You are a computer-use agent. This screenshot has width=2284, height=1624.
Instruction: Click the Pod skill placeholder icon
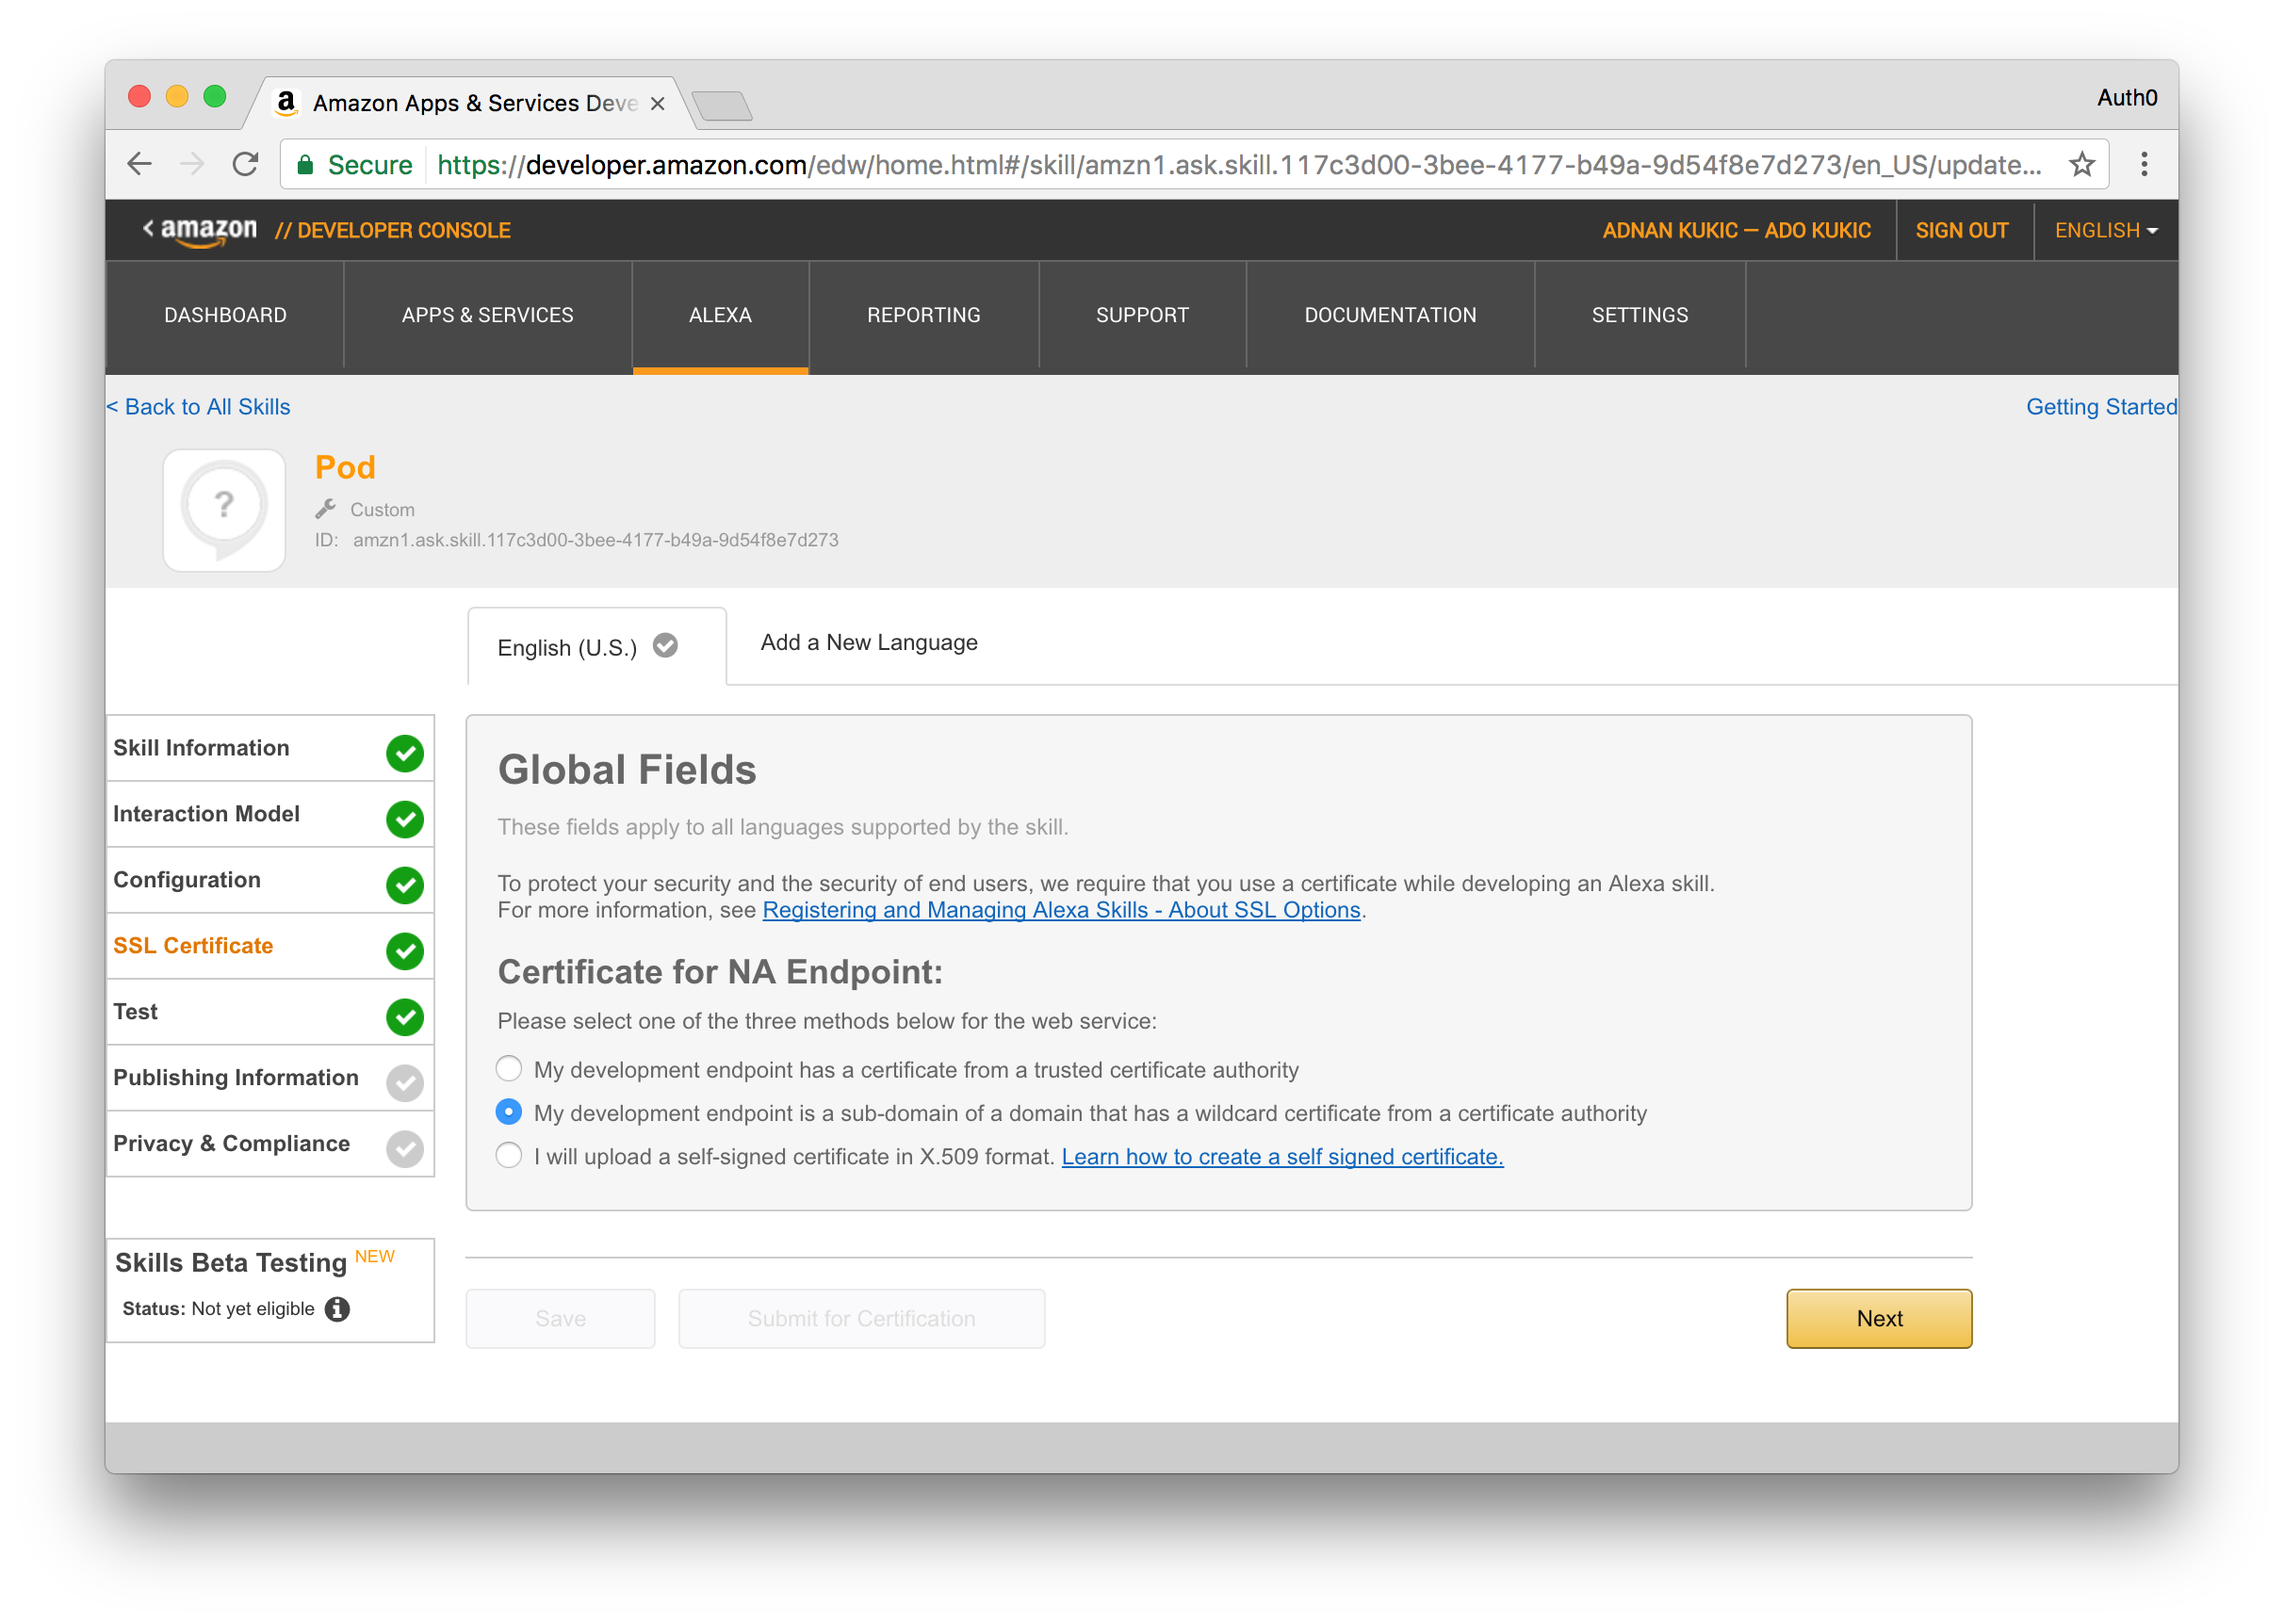click(x=224, y=510)
